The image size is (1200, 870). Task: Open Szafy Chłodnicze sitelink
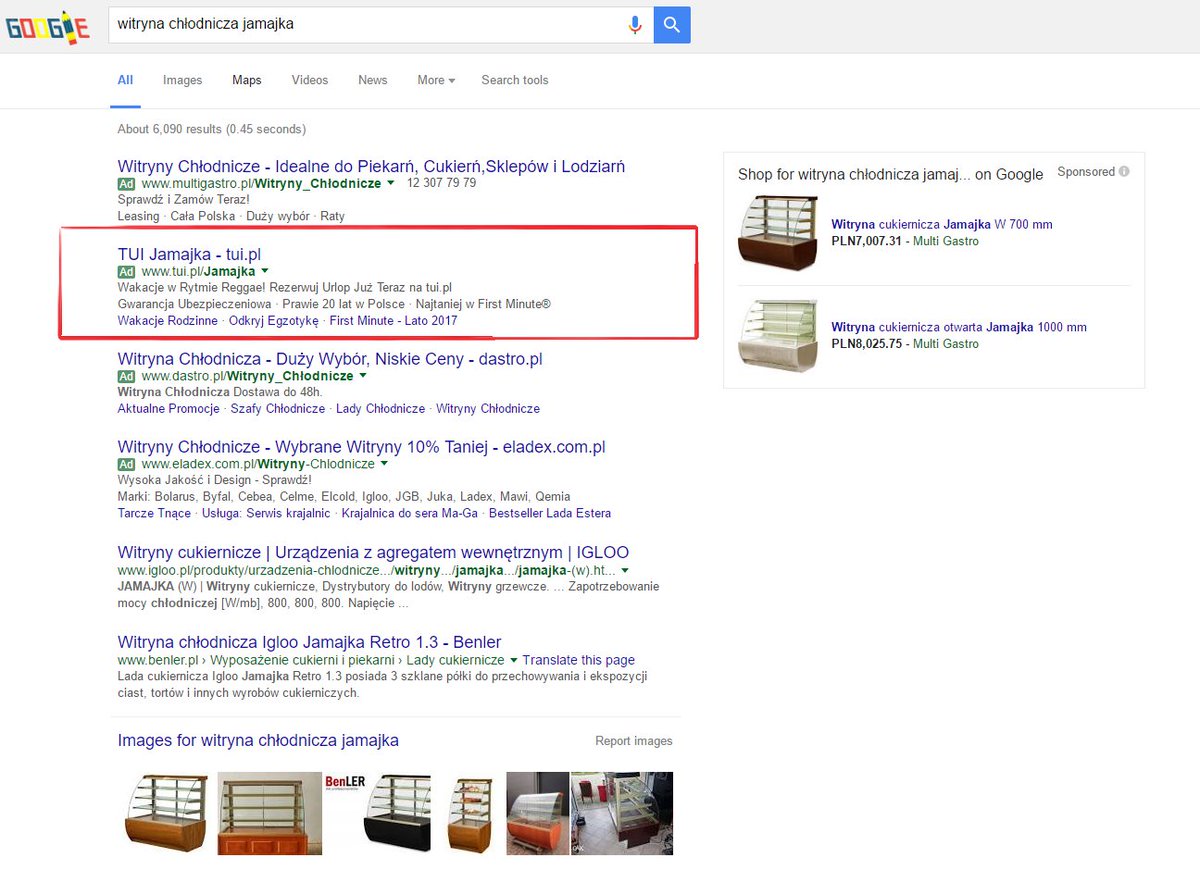[278, 409]
